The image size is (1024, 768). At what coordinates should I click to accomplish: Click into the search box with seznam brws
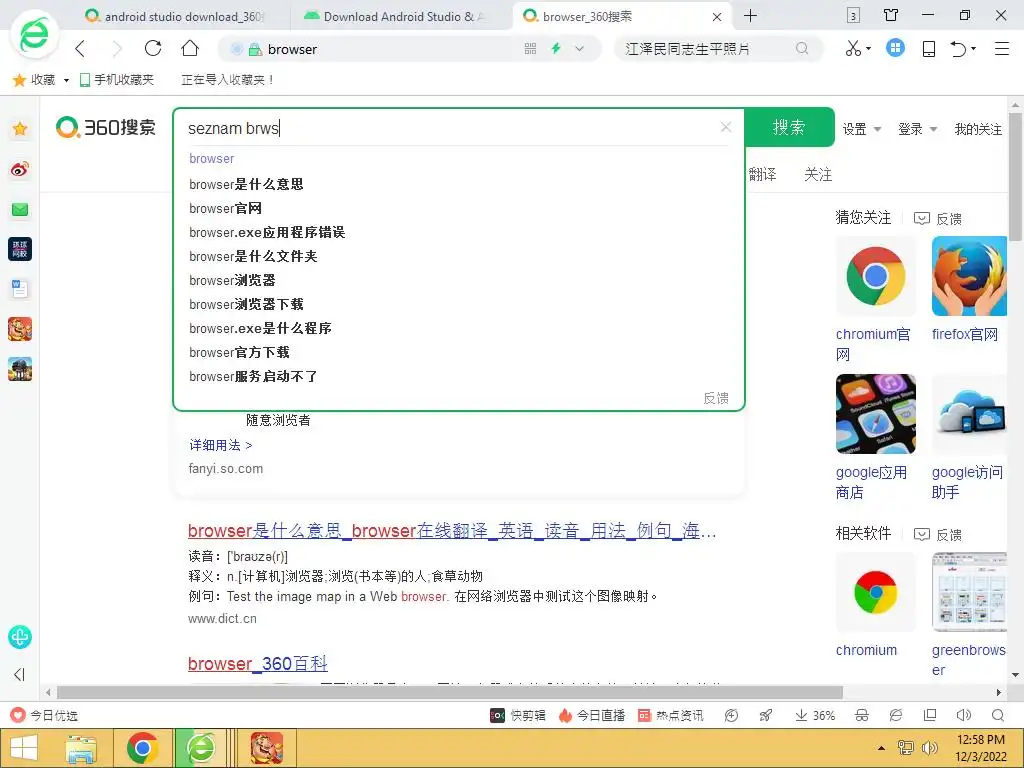pos(451,128)
